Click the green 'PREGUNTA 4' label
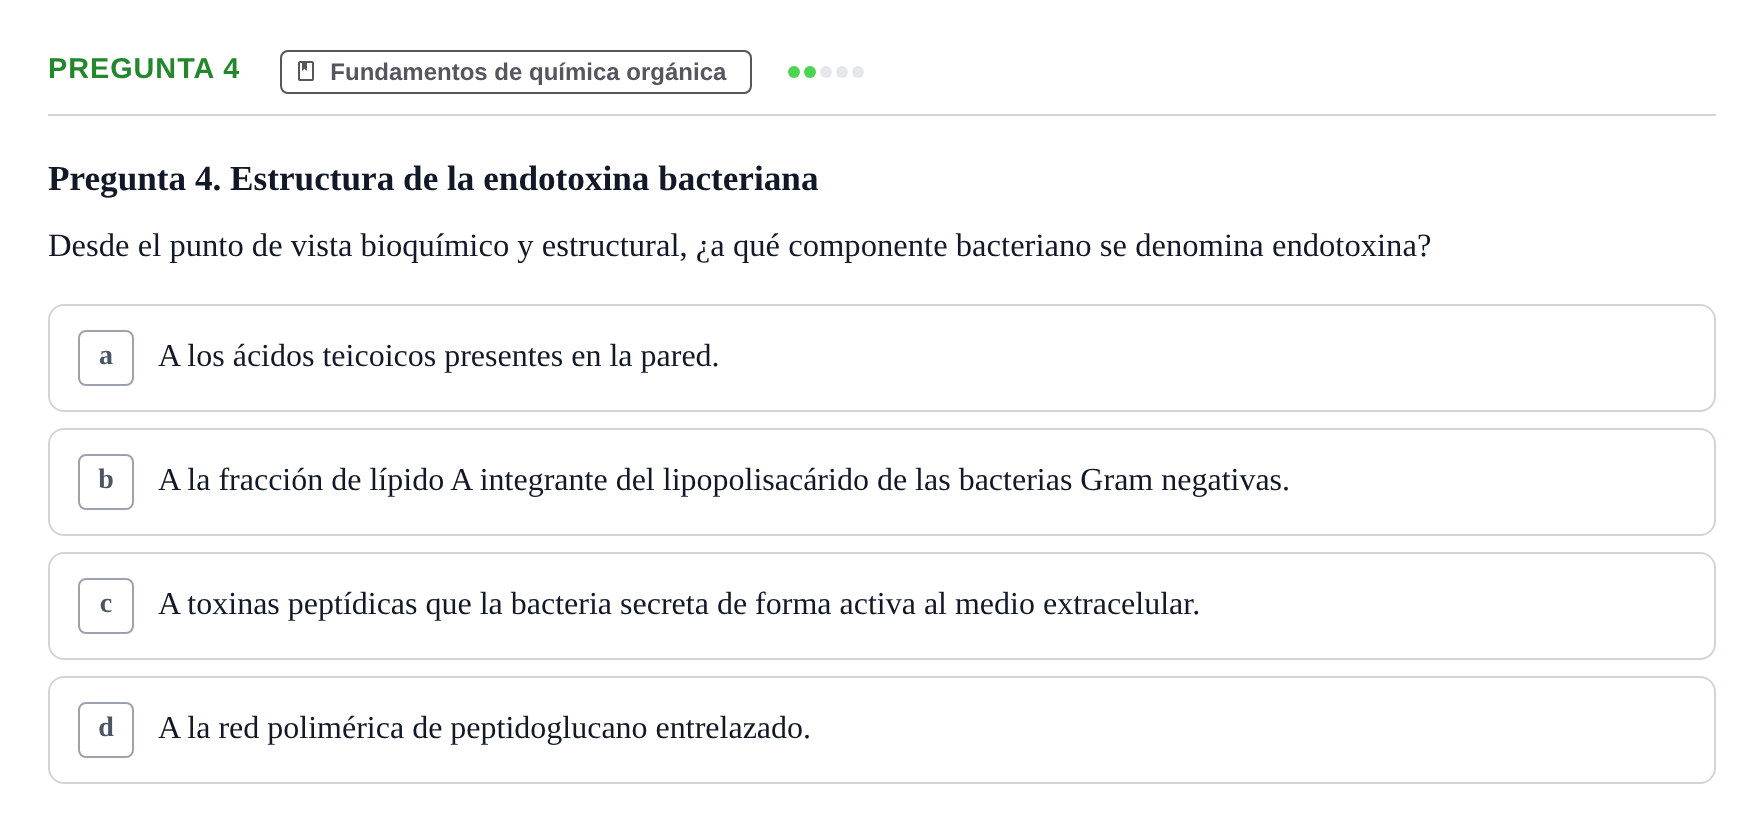Viewport: 1764px width, 832px height. 144,68
